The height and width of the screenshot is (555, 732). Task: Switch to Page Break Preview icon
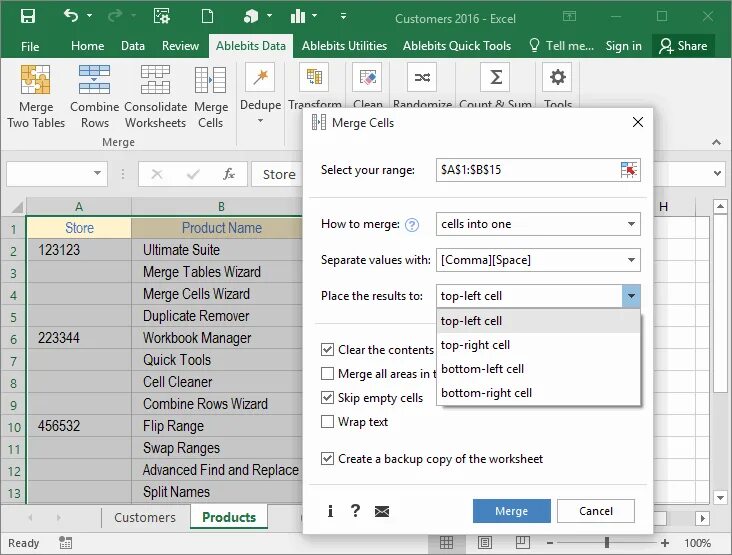tap(522, 542)
